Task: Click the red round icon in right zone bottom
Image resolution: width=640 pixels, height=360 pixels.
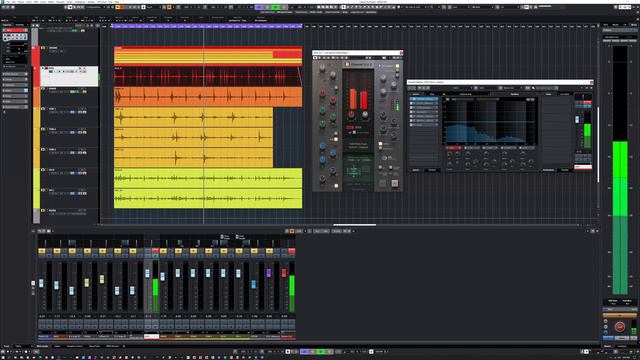Action: (620, 327)
